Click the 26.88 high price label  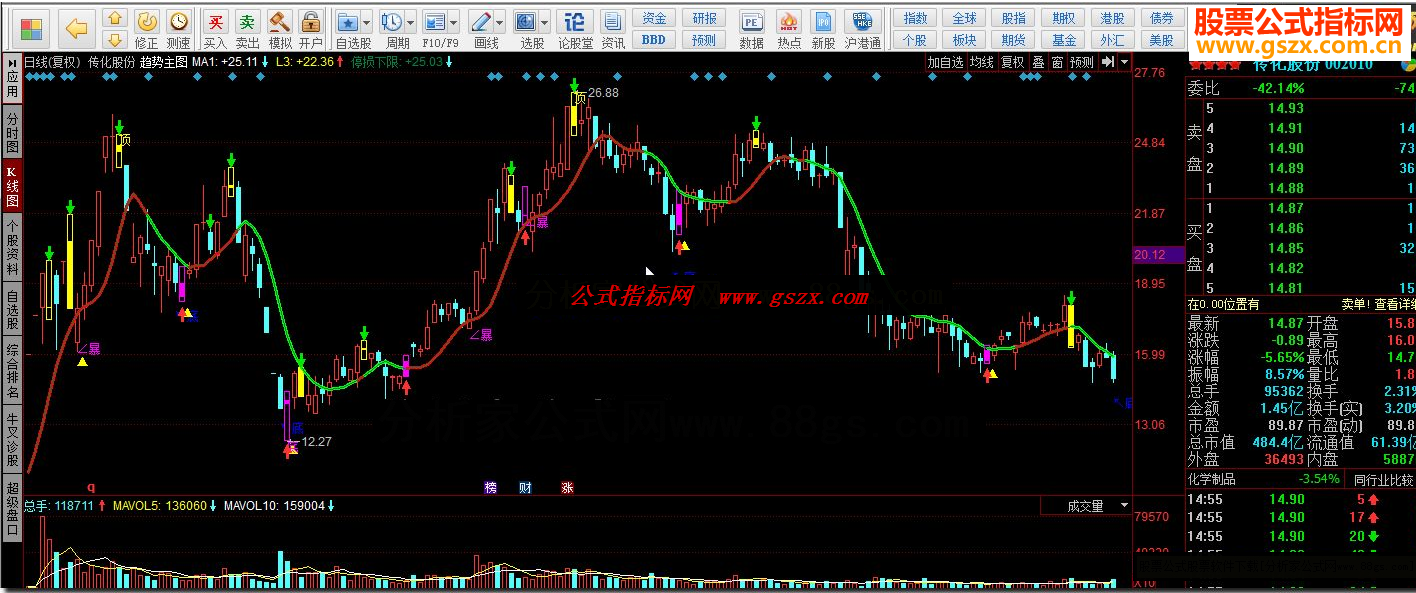pos(604,93)
